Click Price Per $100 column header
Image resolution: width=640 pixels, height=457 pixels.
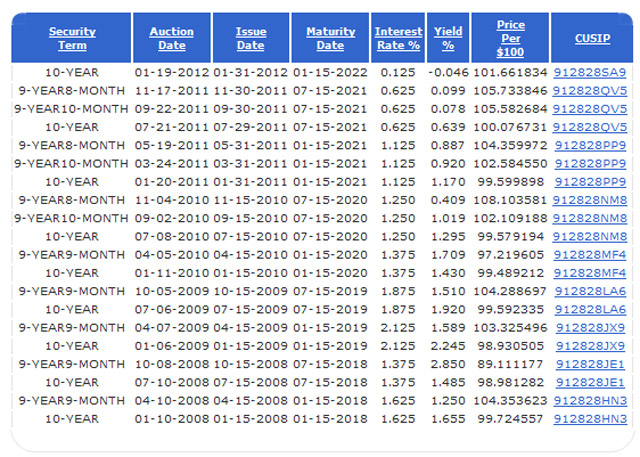511,38
